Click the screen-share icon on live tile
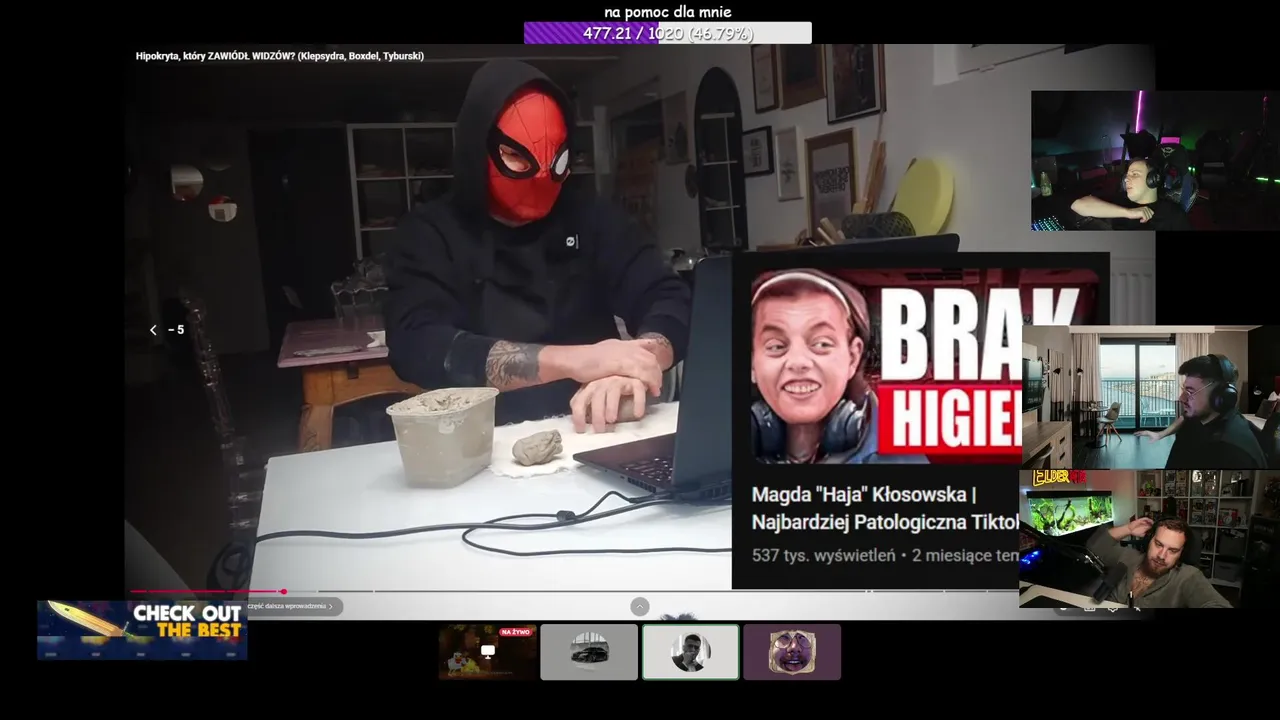 488,651
